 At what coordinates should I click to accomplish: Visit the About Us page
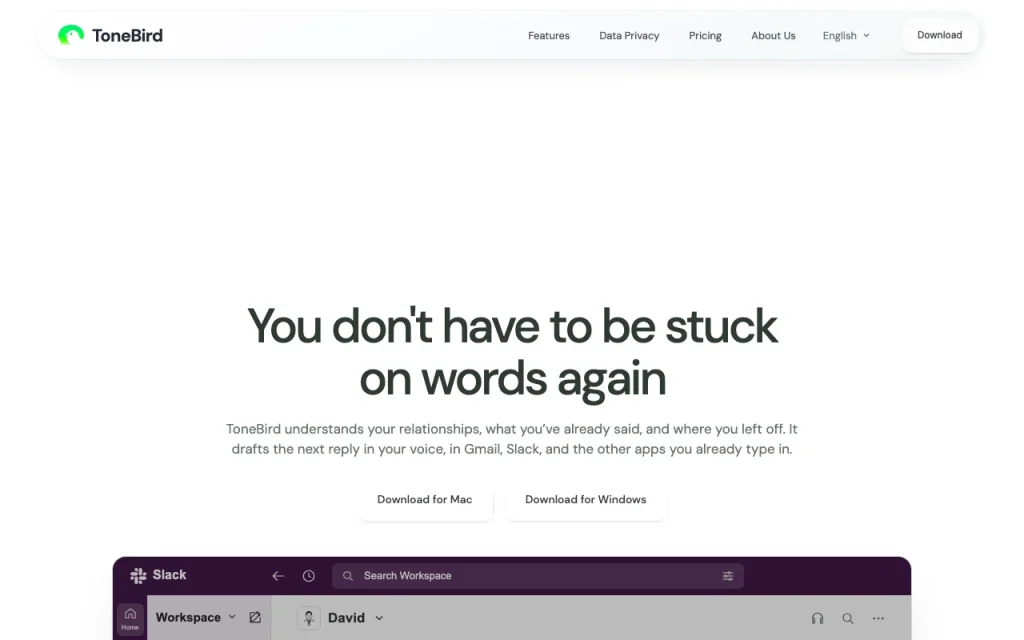(773, 35)
